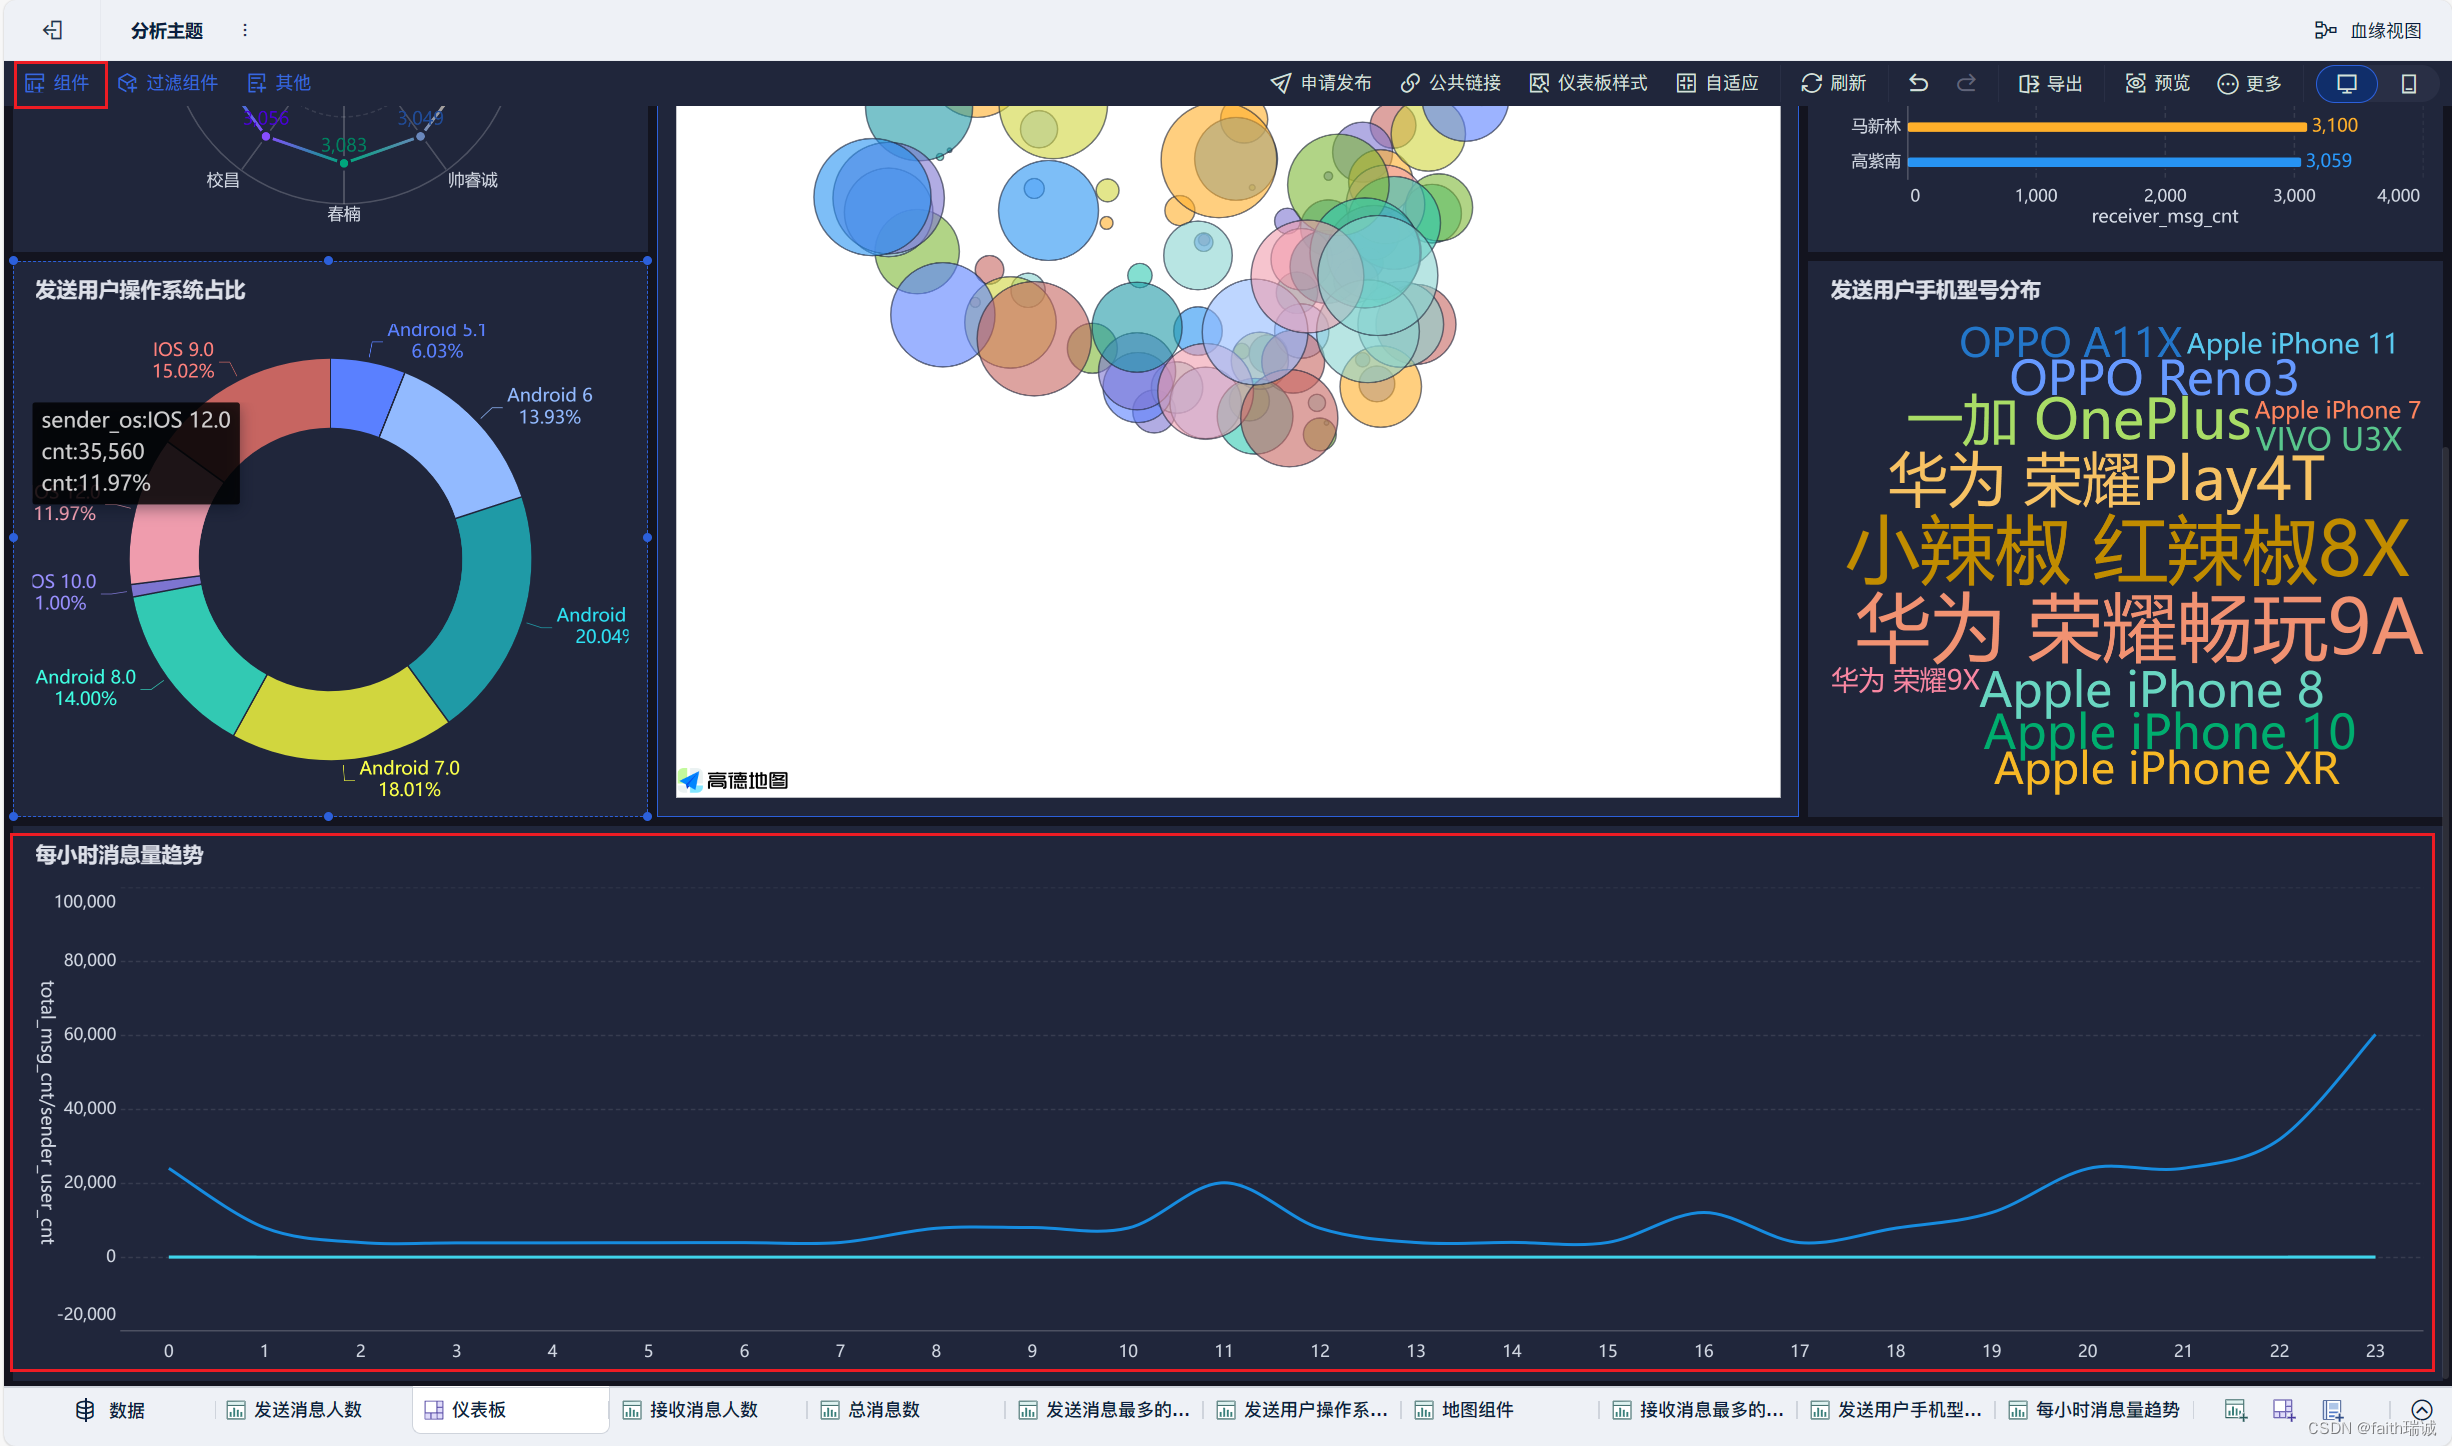Switch to desktop preview mode

pos(2346,83)
